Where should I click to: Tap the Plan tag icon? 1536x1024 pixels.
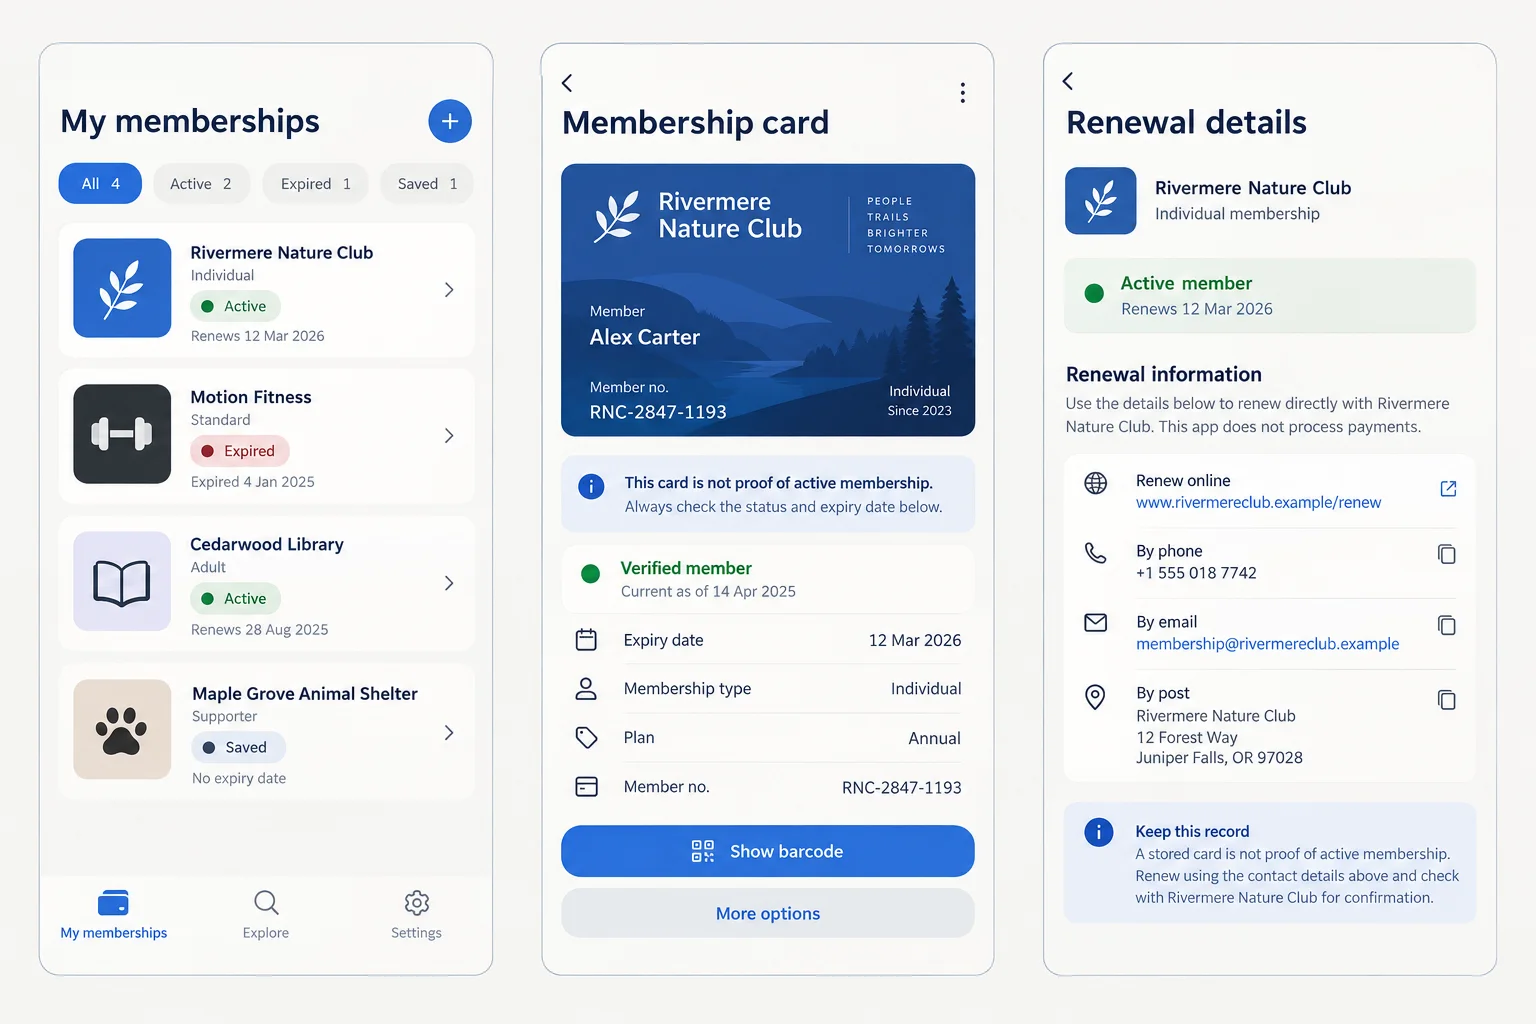587,738
